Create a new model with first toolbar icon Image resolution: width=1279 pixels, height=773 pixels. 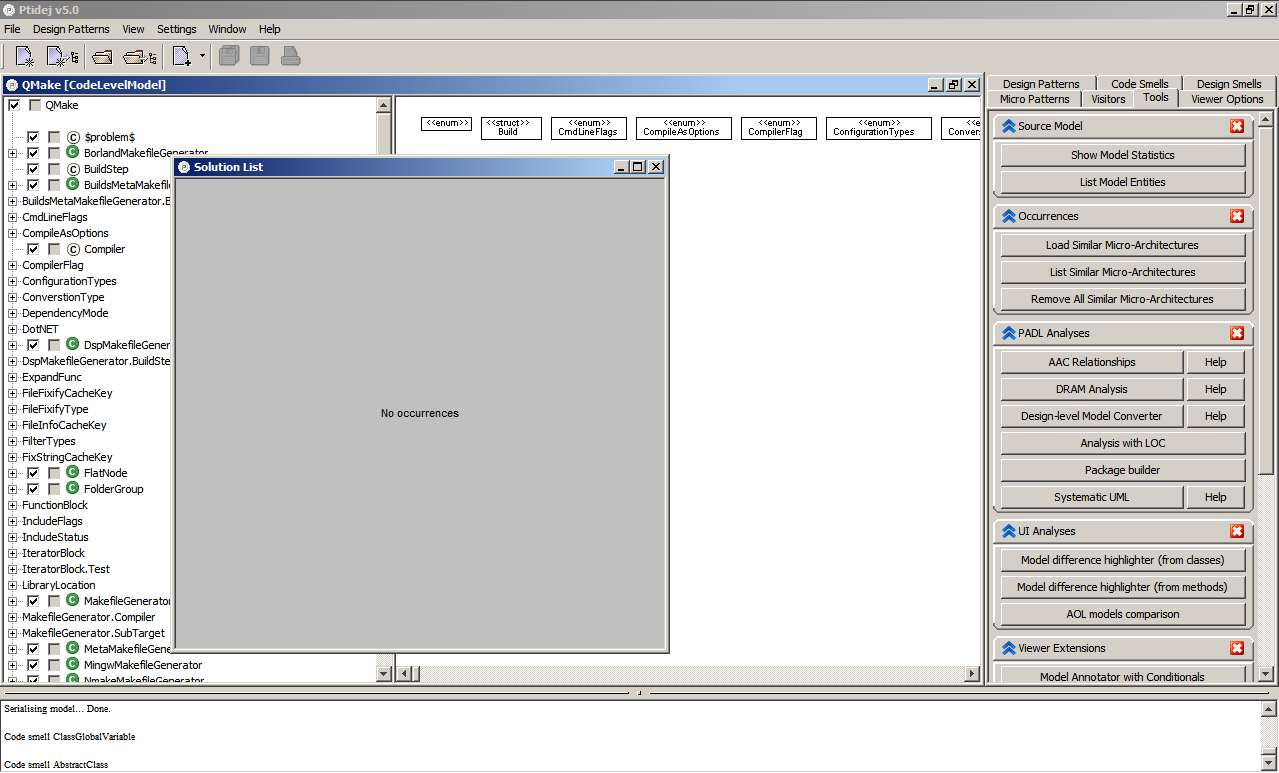coord(22,55)
